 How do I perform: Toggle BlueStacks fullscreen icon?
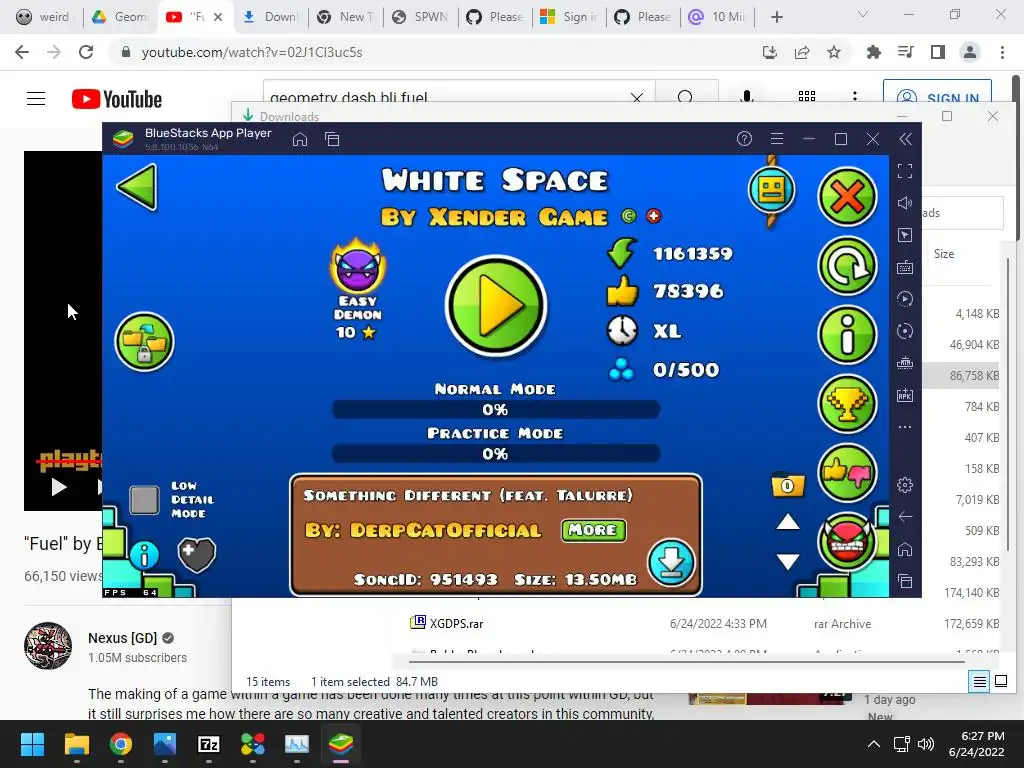pos(905,171)
